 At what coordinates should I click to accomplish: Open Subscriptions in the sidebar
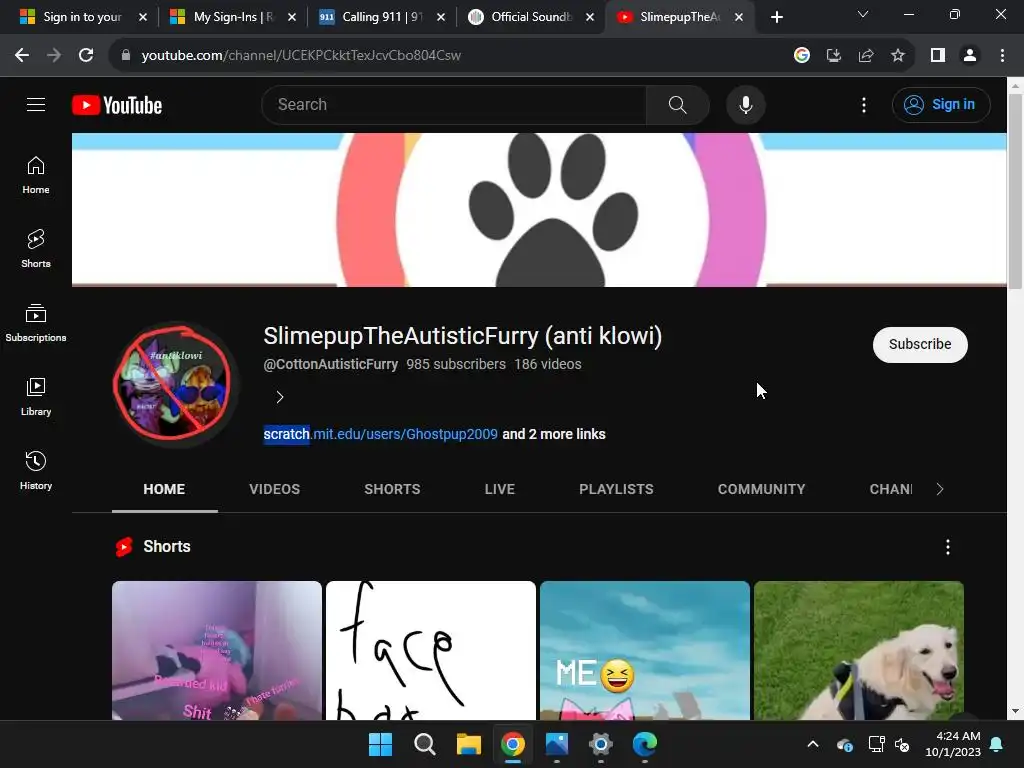click(x=36, y=323)
